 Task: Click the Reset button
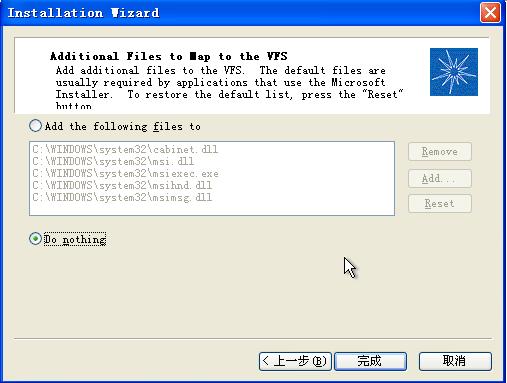(440, 203)
